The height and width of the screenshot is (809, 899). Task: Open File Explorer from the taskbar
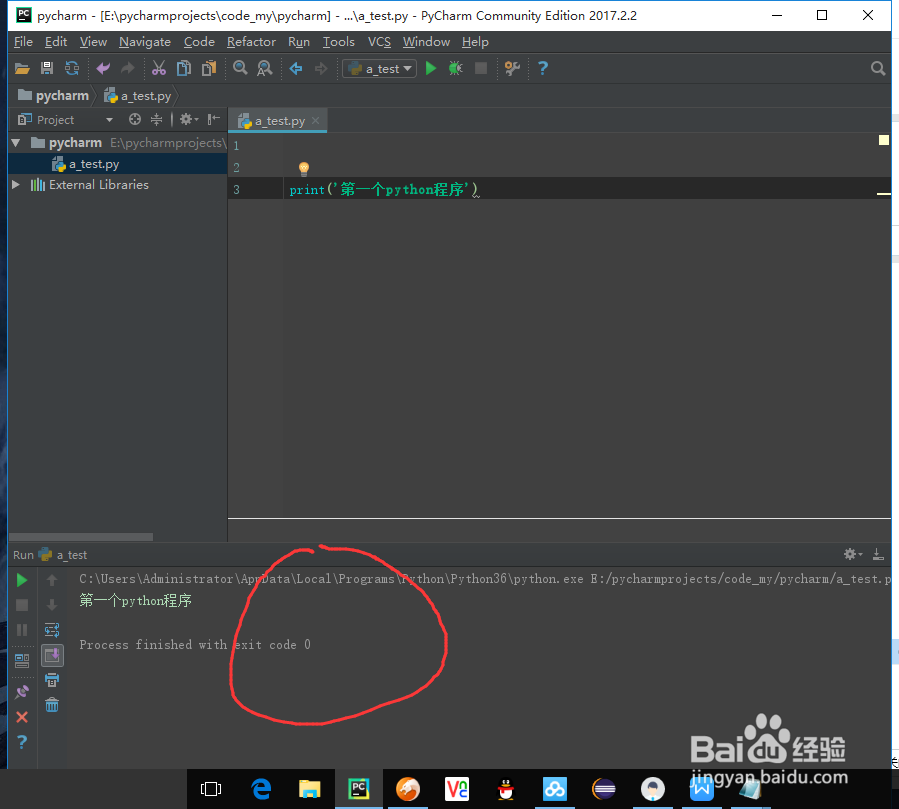point(310,790)
